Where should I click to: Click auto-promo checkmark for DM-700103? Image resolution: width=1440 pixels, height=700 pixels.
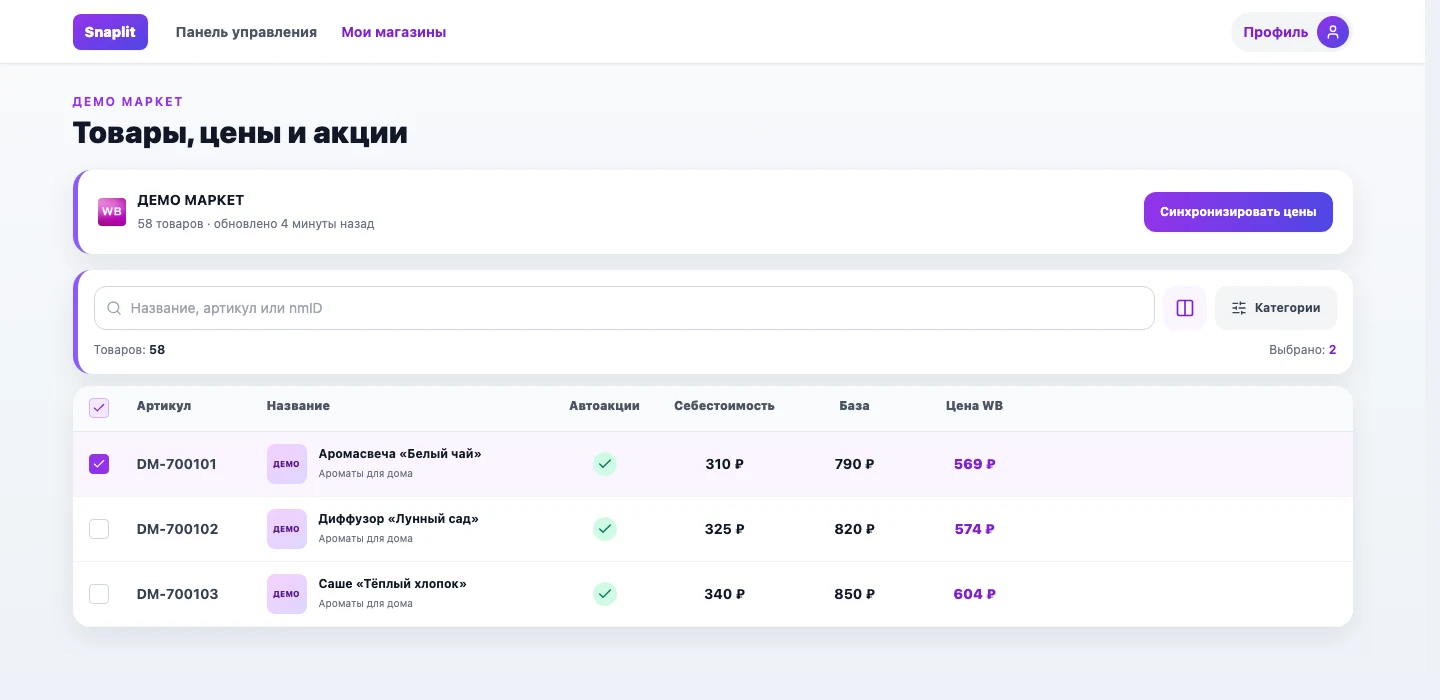point(604,594)
